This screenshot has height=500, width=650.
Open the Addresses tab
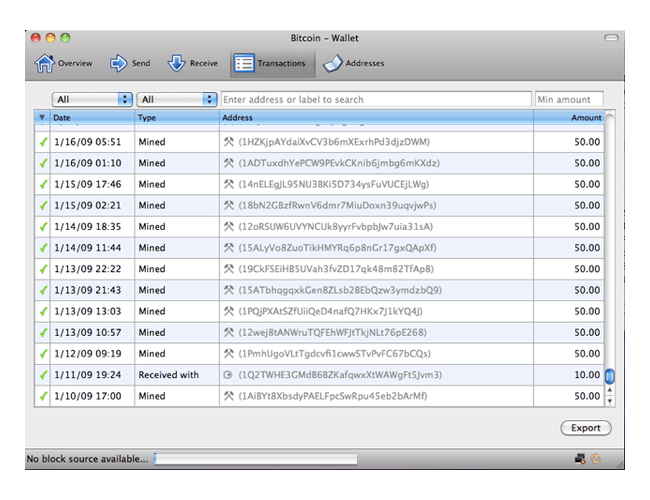[x=354, y=63]
